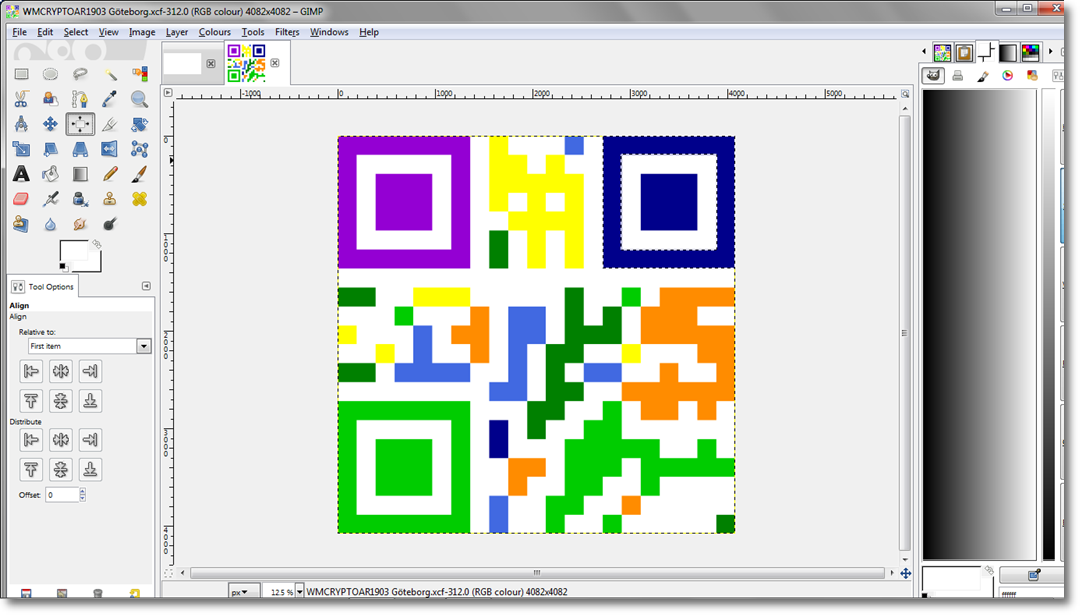Open the Layer menu
This screenshot has height=615, width=1080.
176,32
